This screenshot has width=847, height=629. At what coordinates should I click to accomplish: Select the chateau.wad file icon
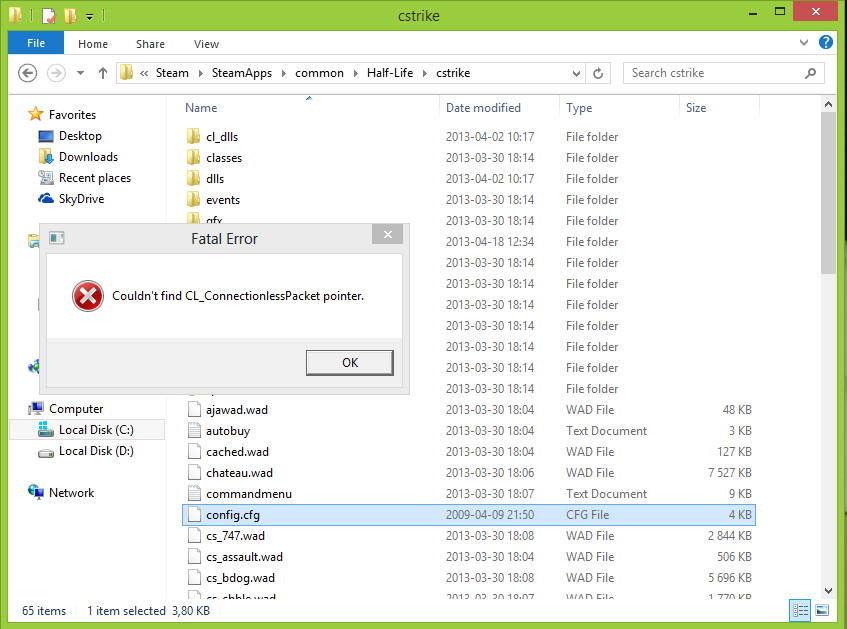pyautogui.click(x=194, y=473)
